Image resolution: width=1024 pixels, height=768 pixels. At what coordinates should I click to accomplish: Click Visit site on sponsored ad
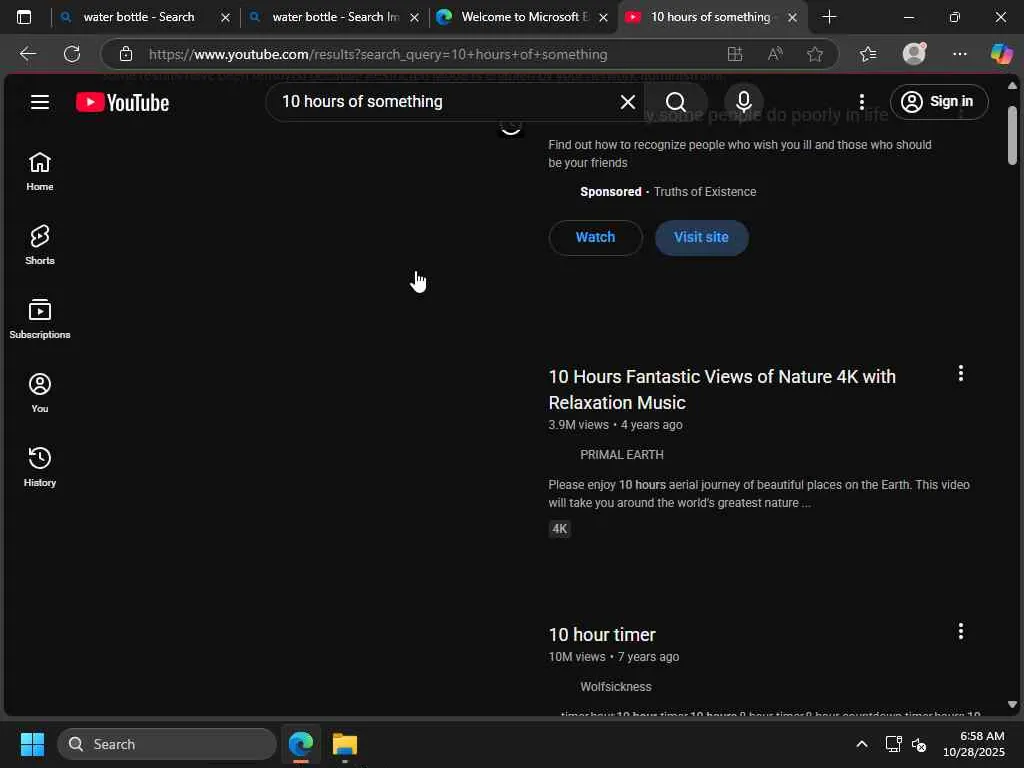click(x=701, y=237)
